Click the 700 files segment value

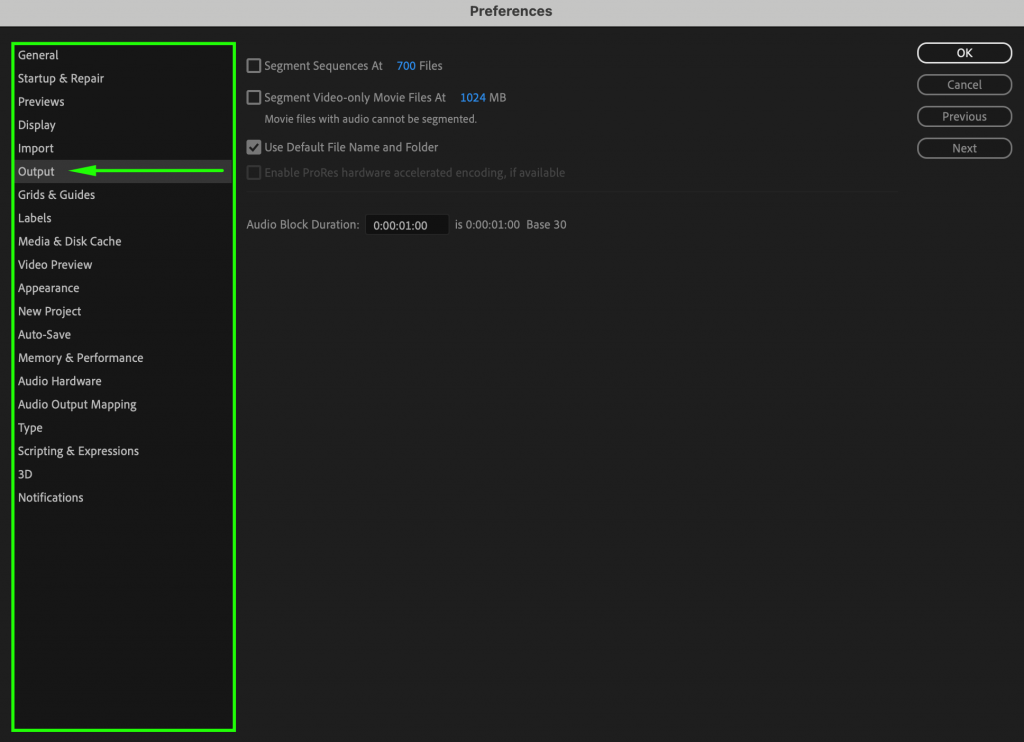point(406,66)
